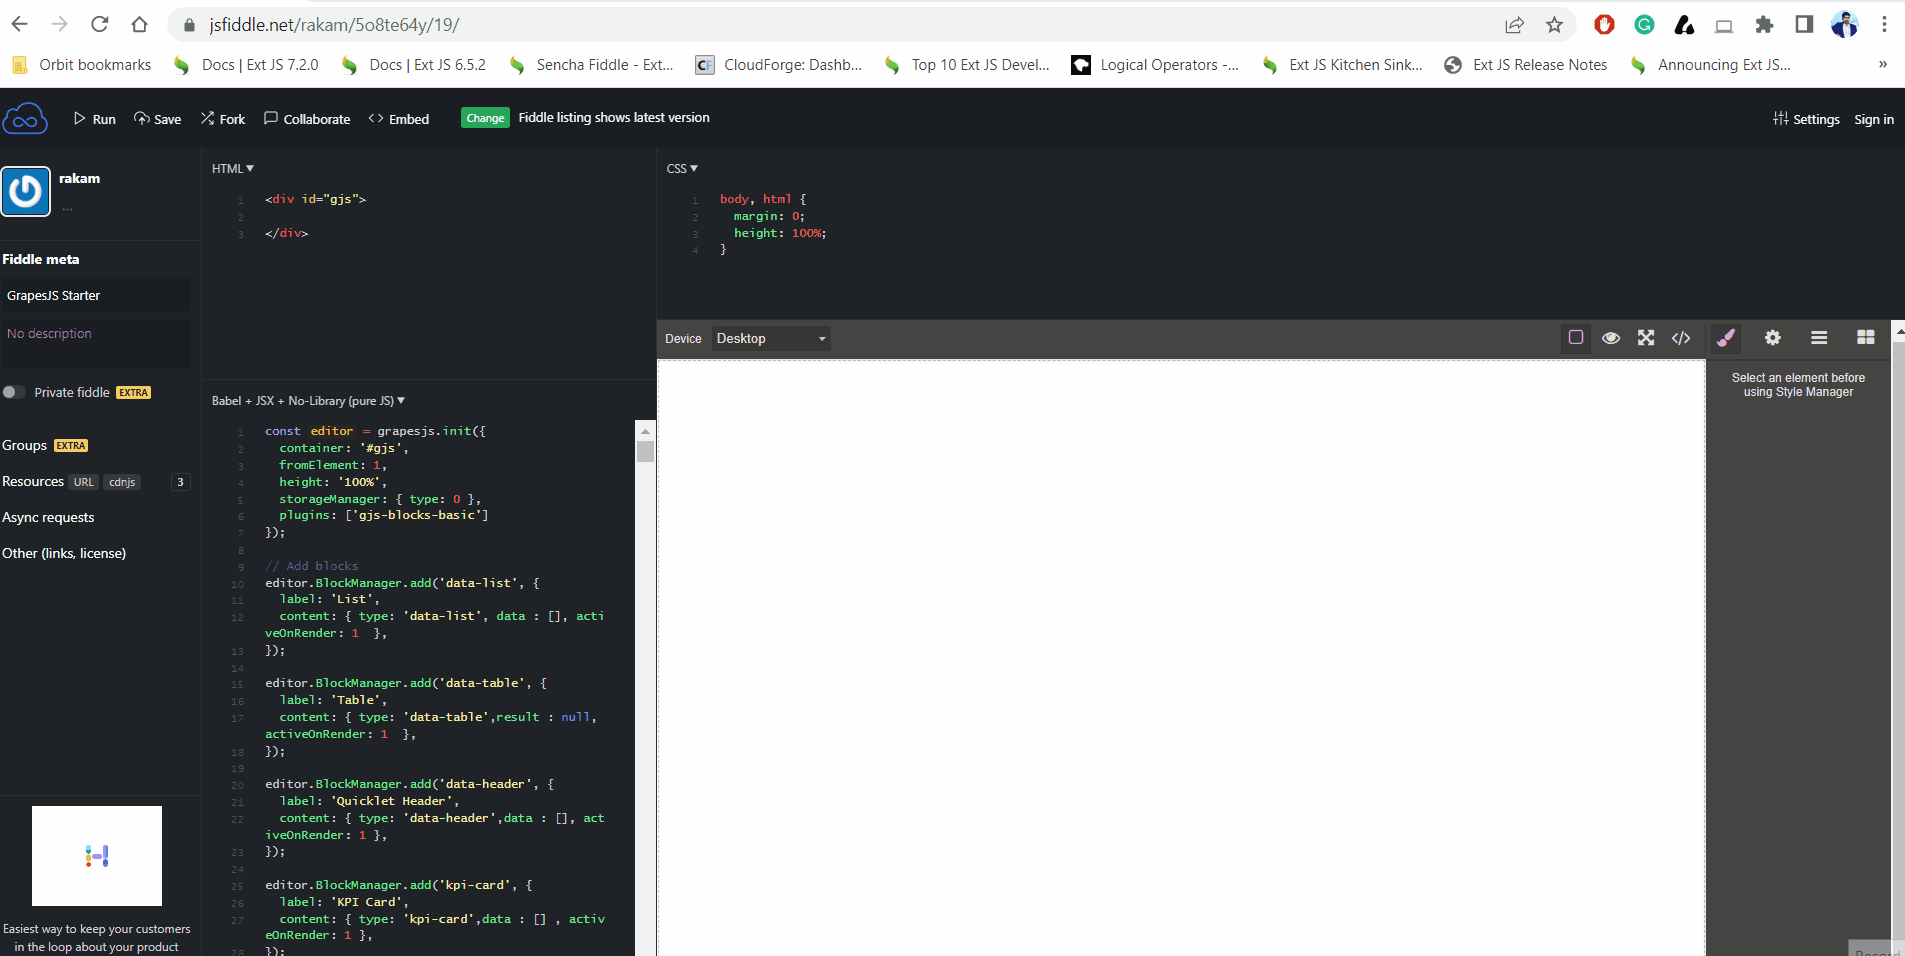The image size is (1905, 956).
Task: Open the Ext JS Kitchen Sink bookmark
Action: click(x=1342, y=65)
